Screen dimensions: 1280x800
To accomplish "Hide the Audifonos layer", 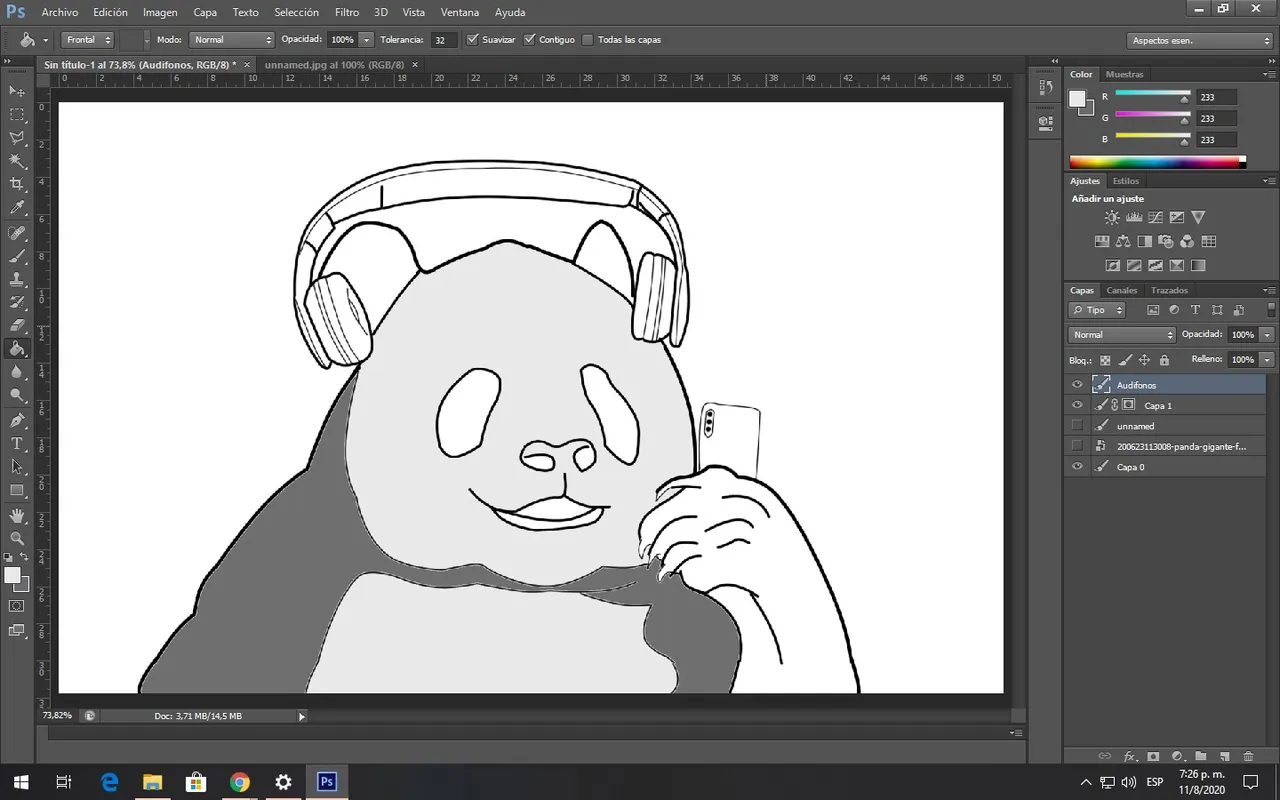I will coord(1077,384).
